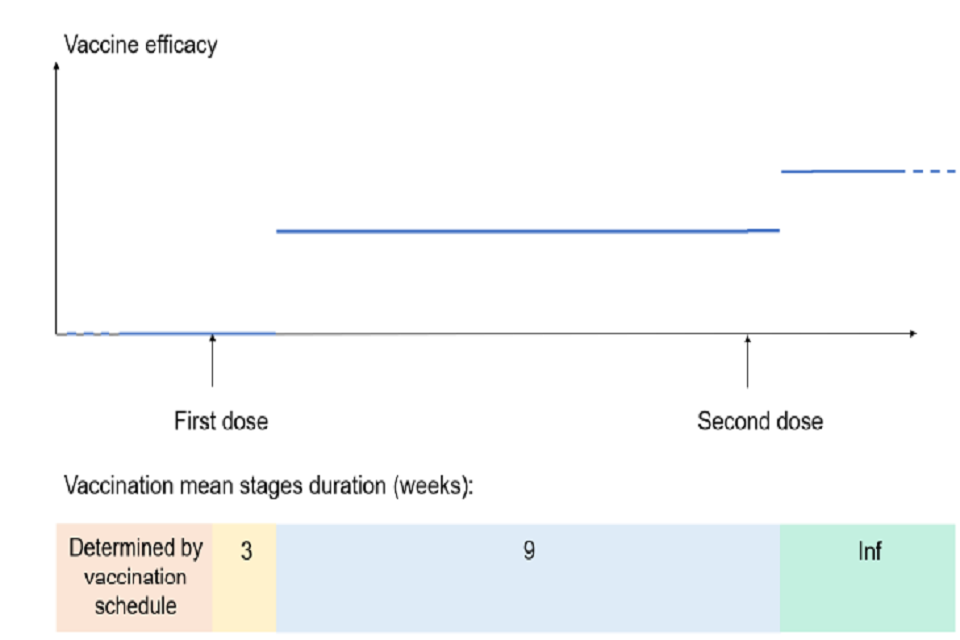Select the light blue stage box labeled 9
The image size is (960, 640).
pos(527,577)
